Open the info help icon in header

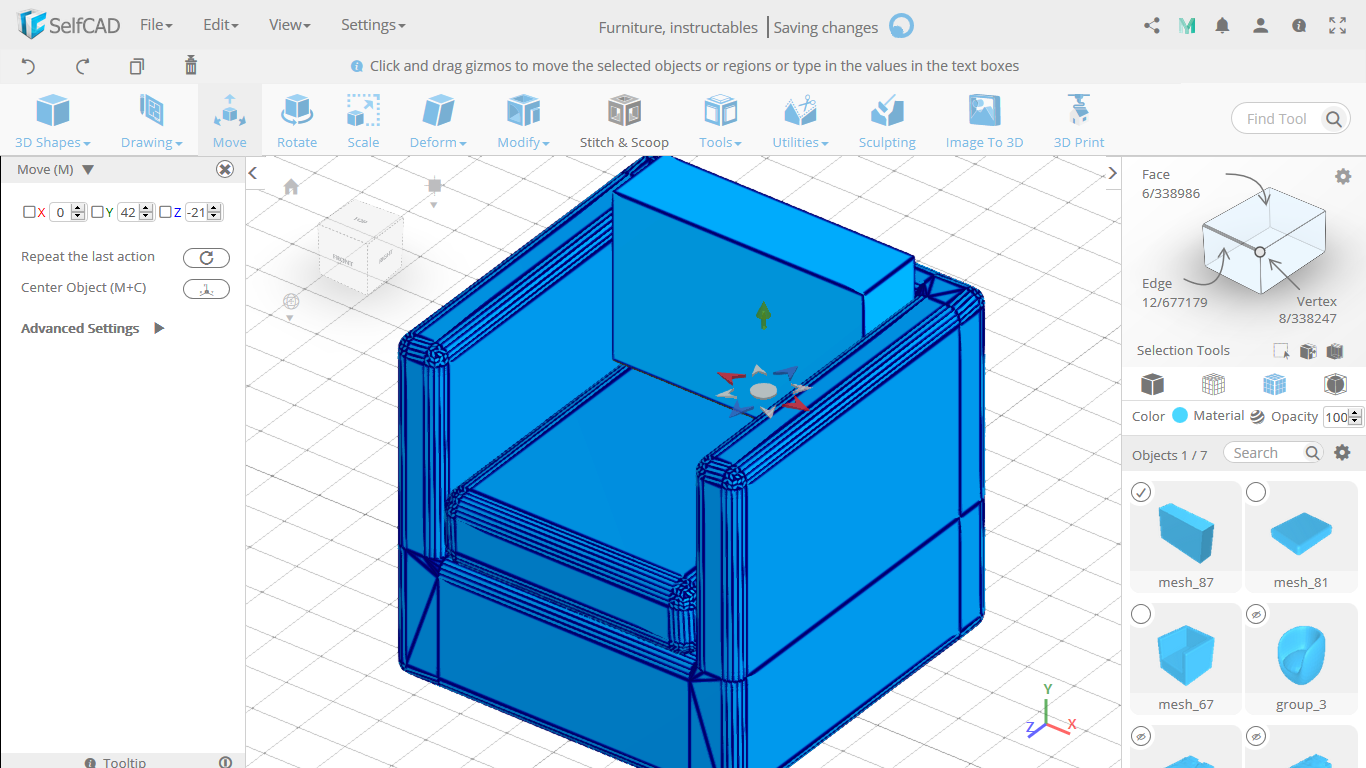click(1299, 26)
